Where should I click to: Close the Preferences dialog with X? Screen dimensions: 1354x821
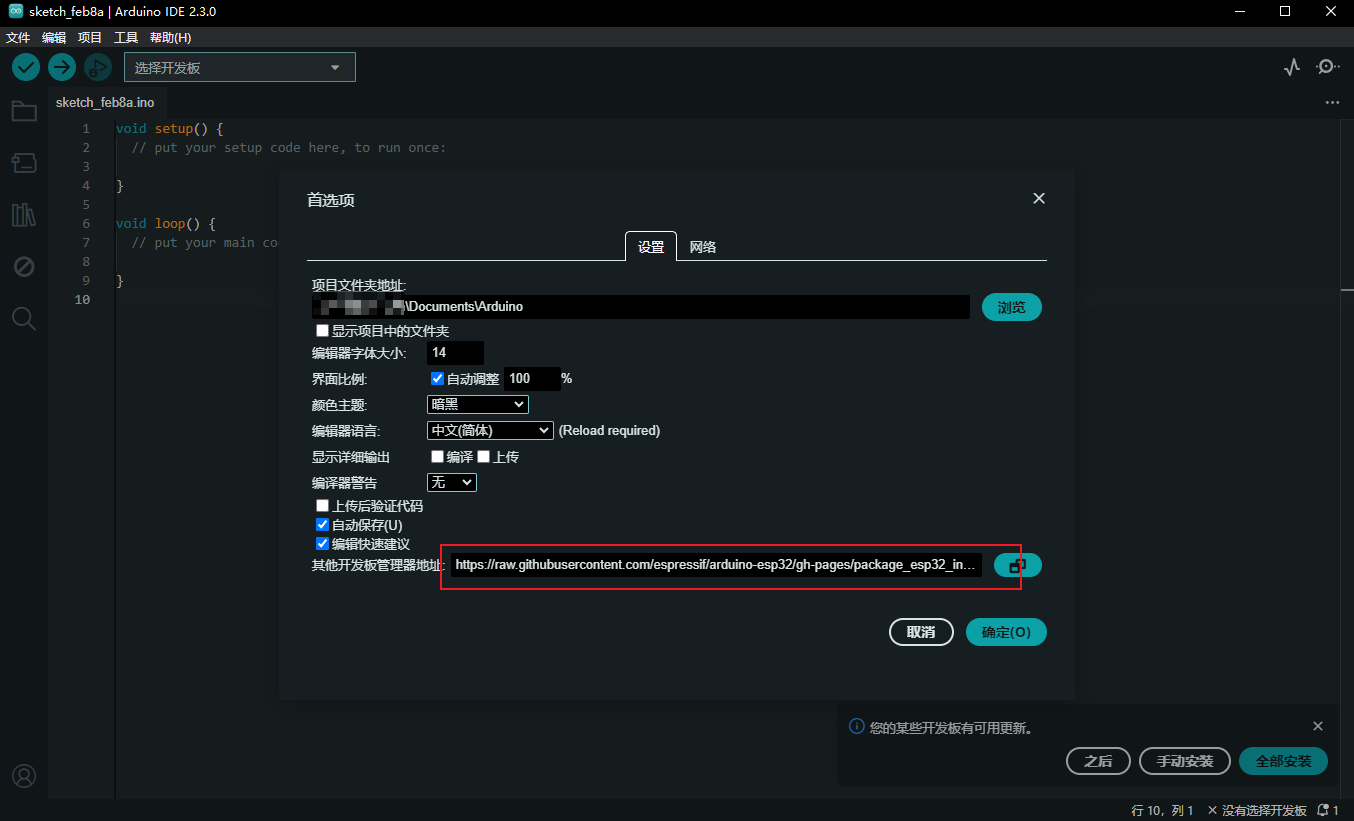click(x=1039, y=198)
